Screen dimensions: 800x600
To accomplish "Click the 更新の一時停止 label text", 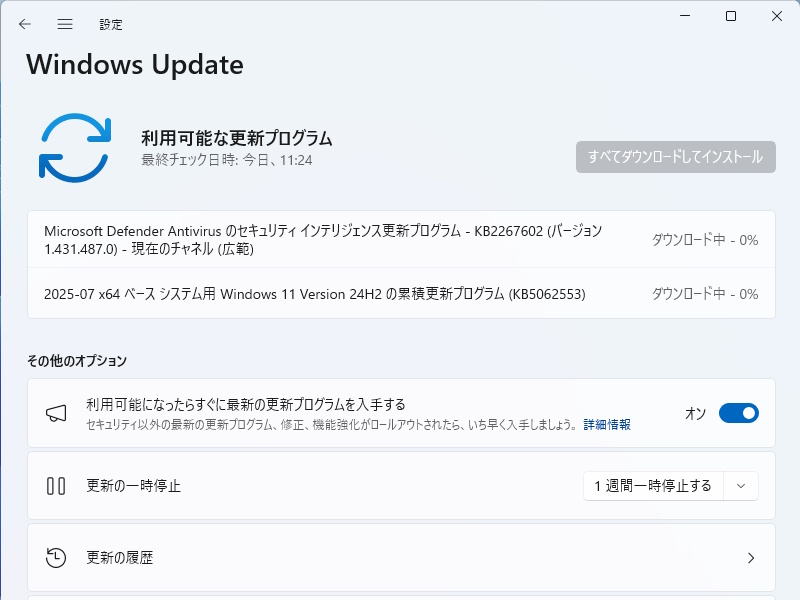I will 133,486.
